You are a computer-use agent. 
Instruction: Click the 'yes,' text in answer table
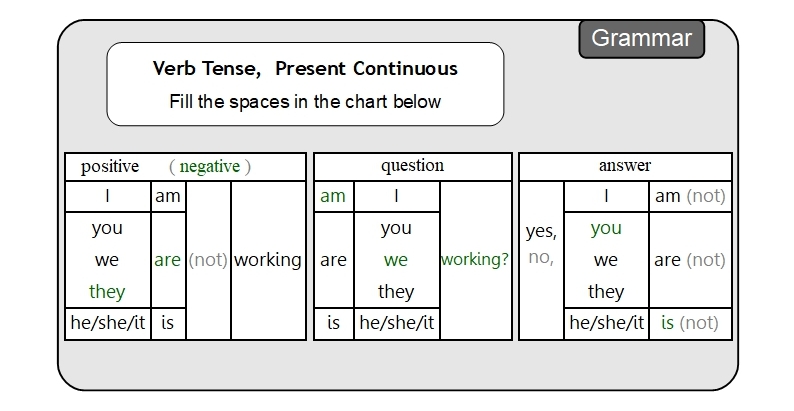tap(541, 232)
